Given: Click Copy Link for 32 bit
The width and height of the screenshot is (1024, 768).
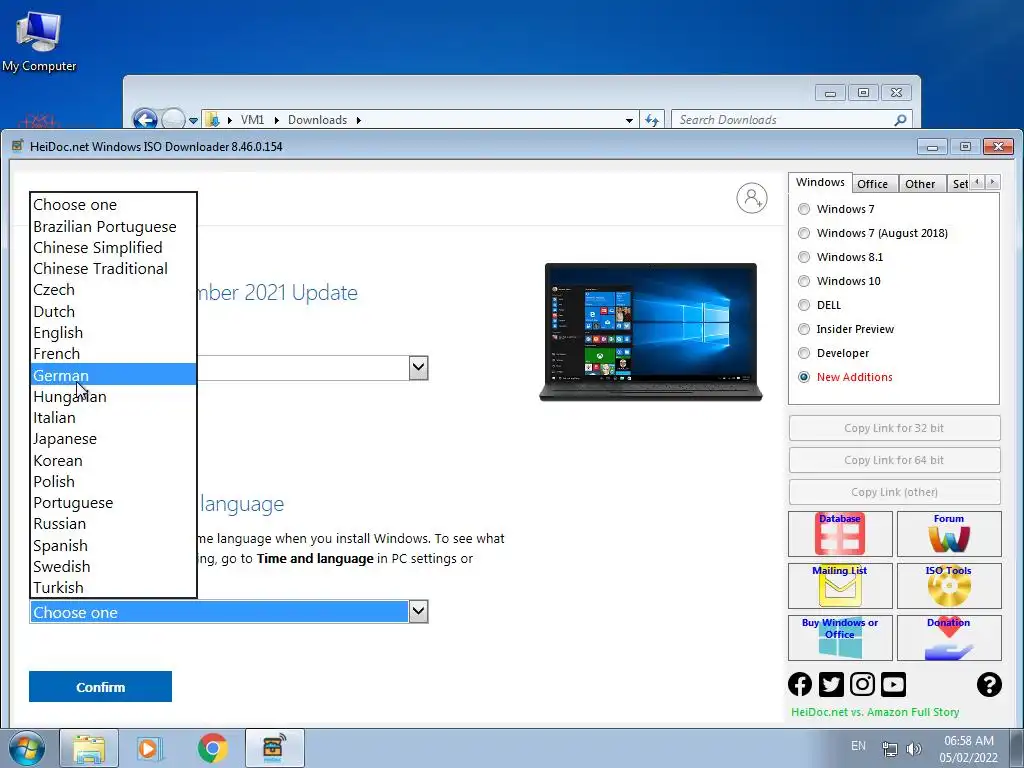Looking at the screenshot, I should point(894,428).
